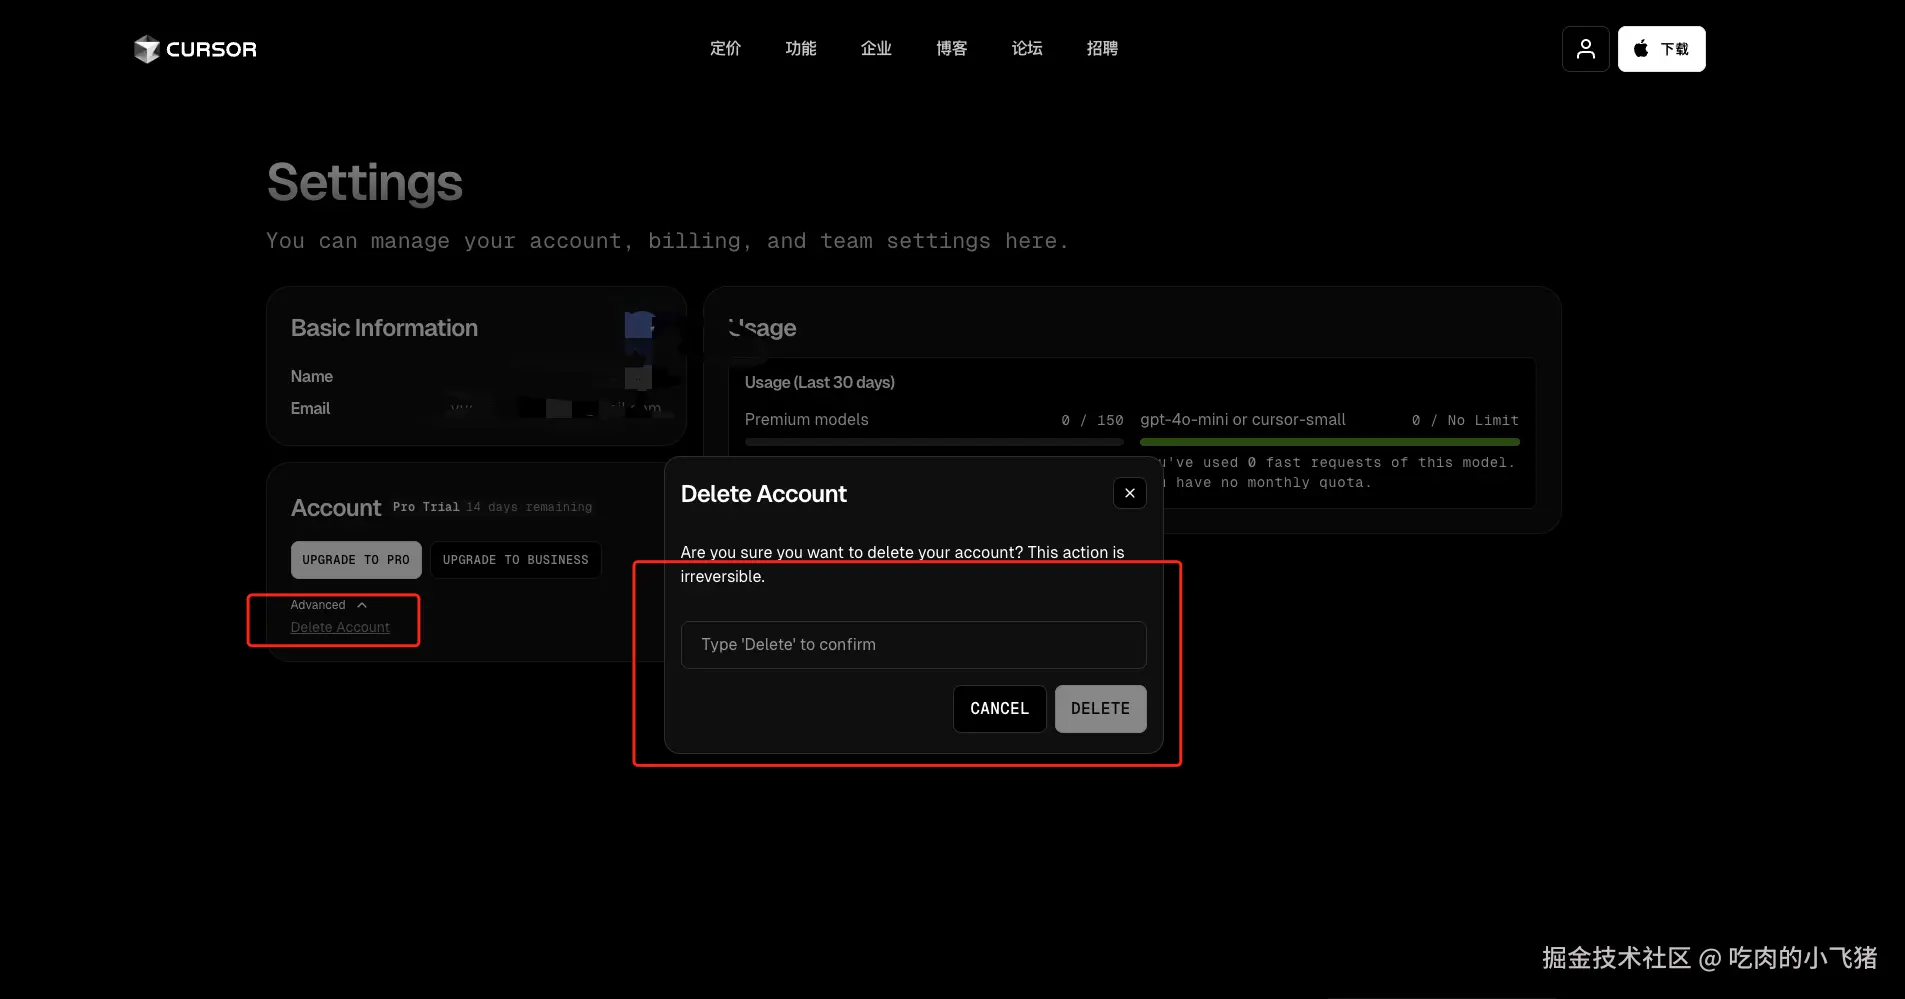Image resolution: width=1905 pixels, height=999 pixels.
Task: Click "gpt-4o-mini or cursor-small" label
Action: [x=1243, y=420]
